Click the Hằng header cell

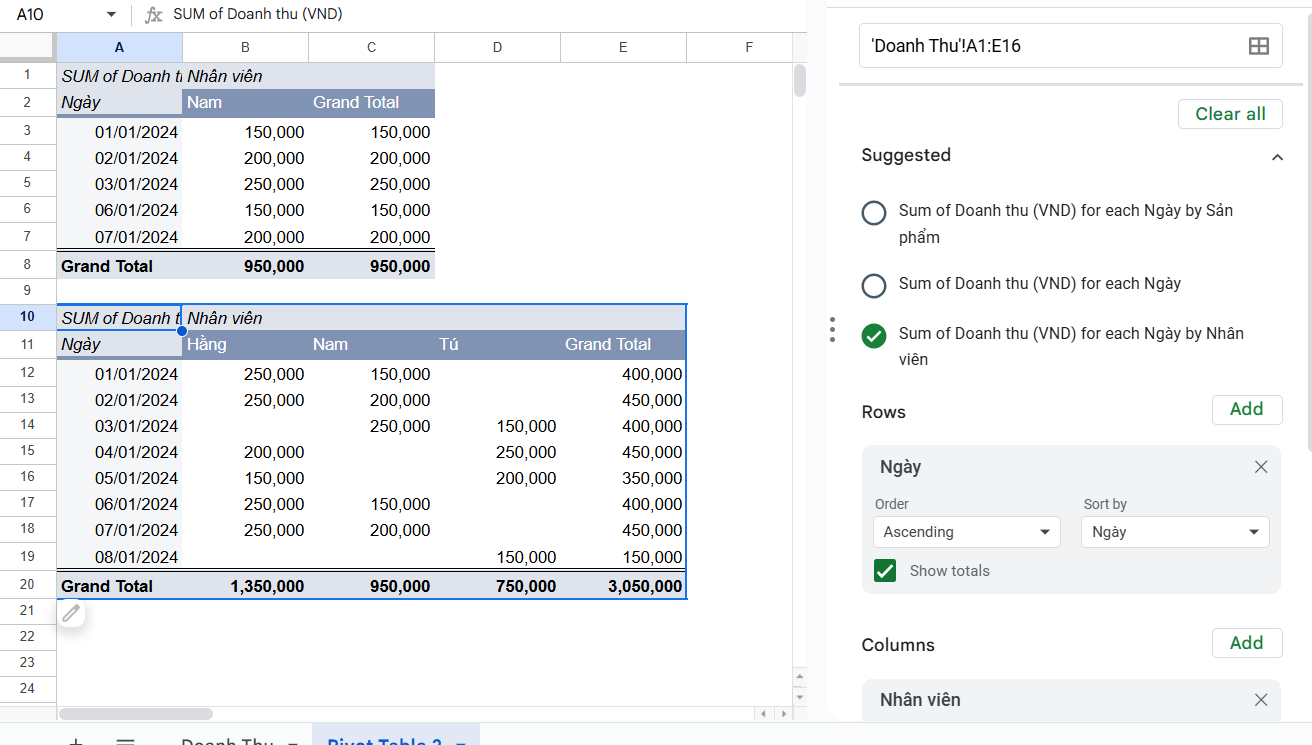pyautogui.click(x=246, y=344)
